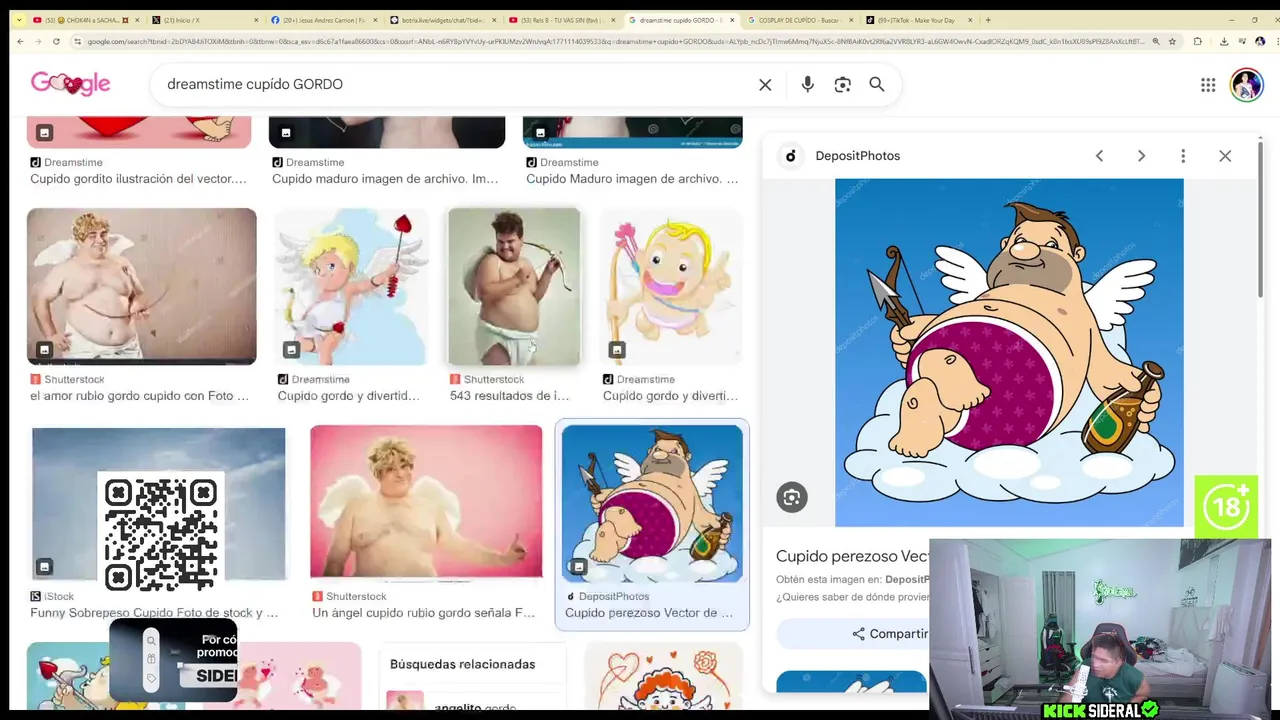Close the dreamstime cupido GORDO tab
Screen dimensions: 1280x720
[733, 20]
